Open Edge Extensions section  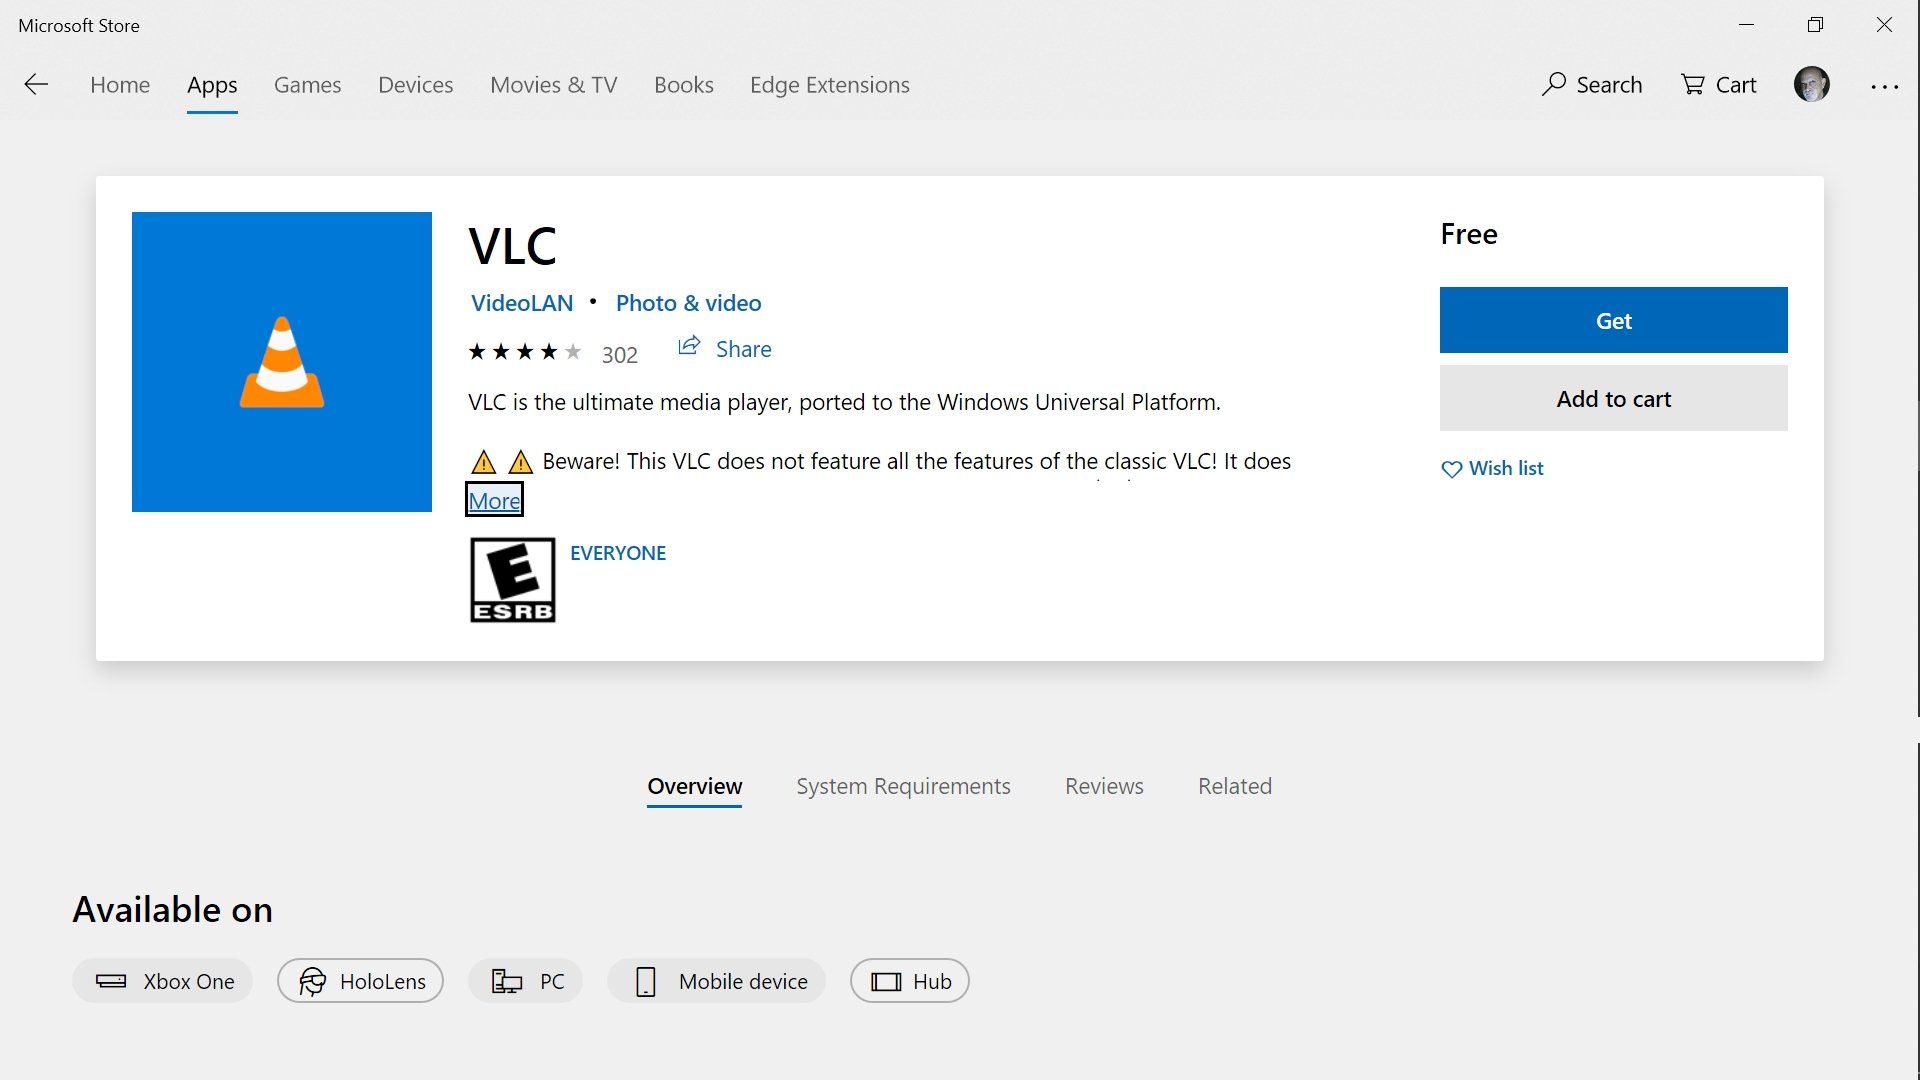point(830,85)
